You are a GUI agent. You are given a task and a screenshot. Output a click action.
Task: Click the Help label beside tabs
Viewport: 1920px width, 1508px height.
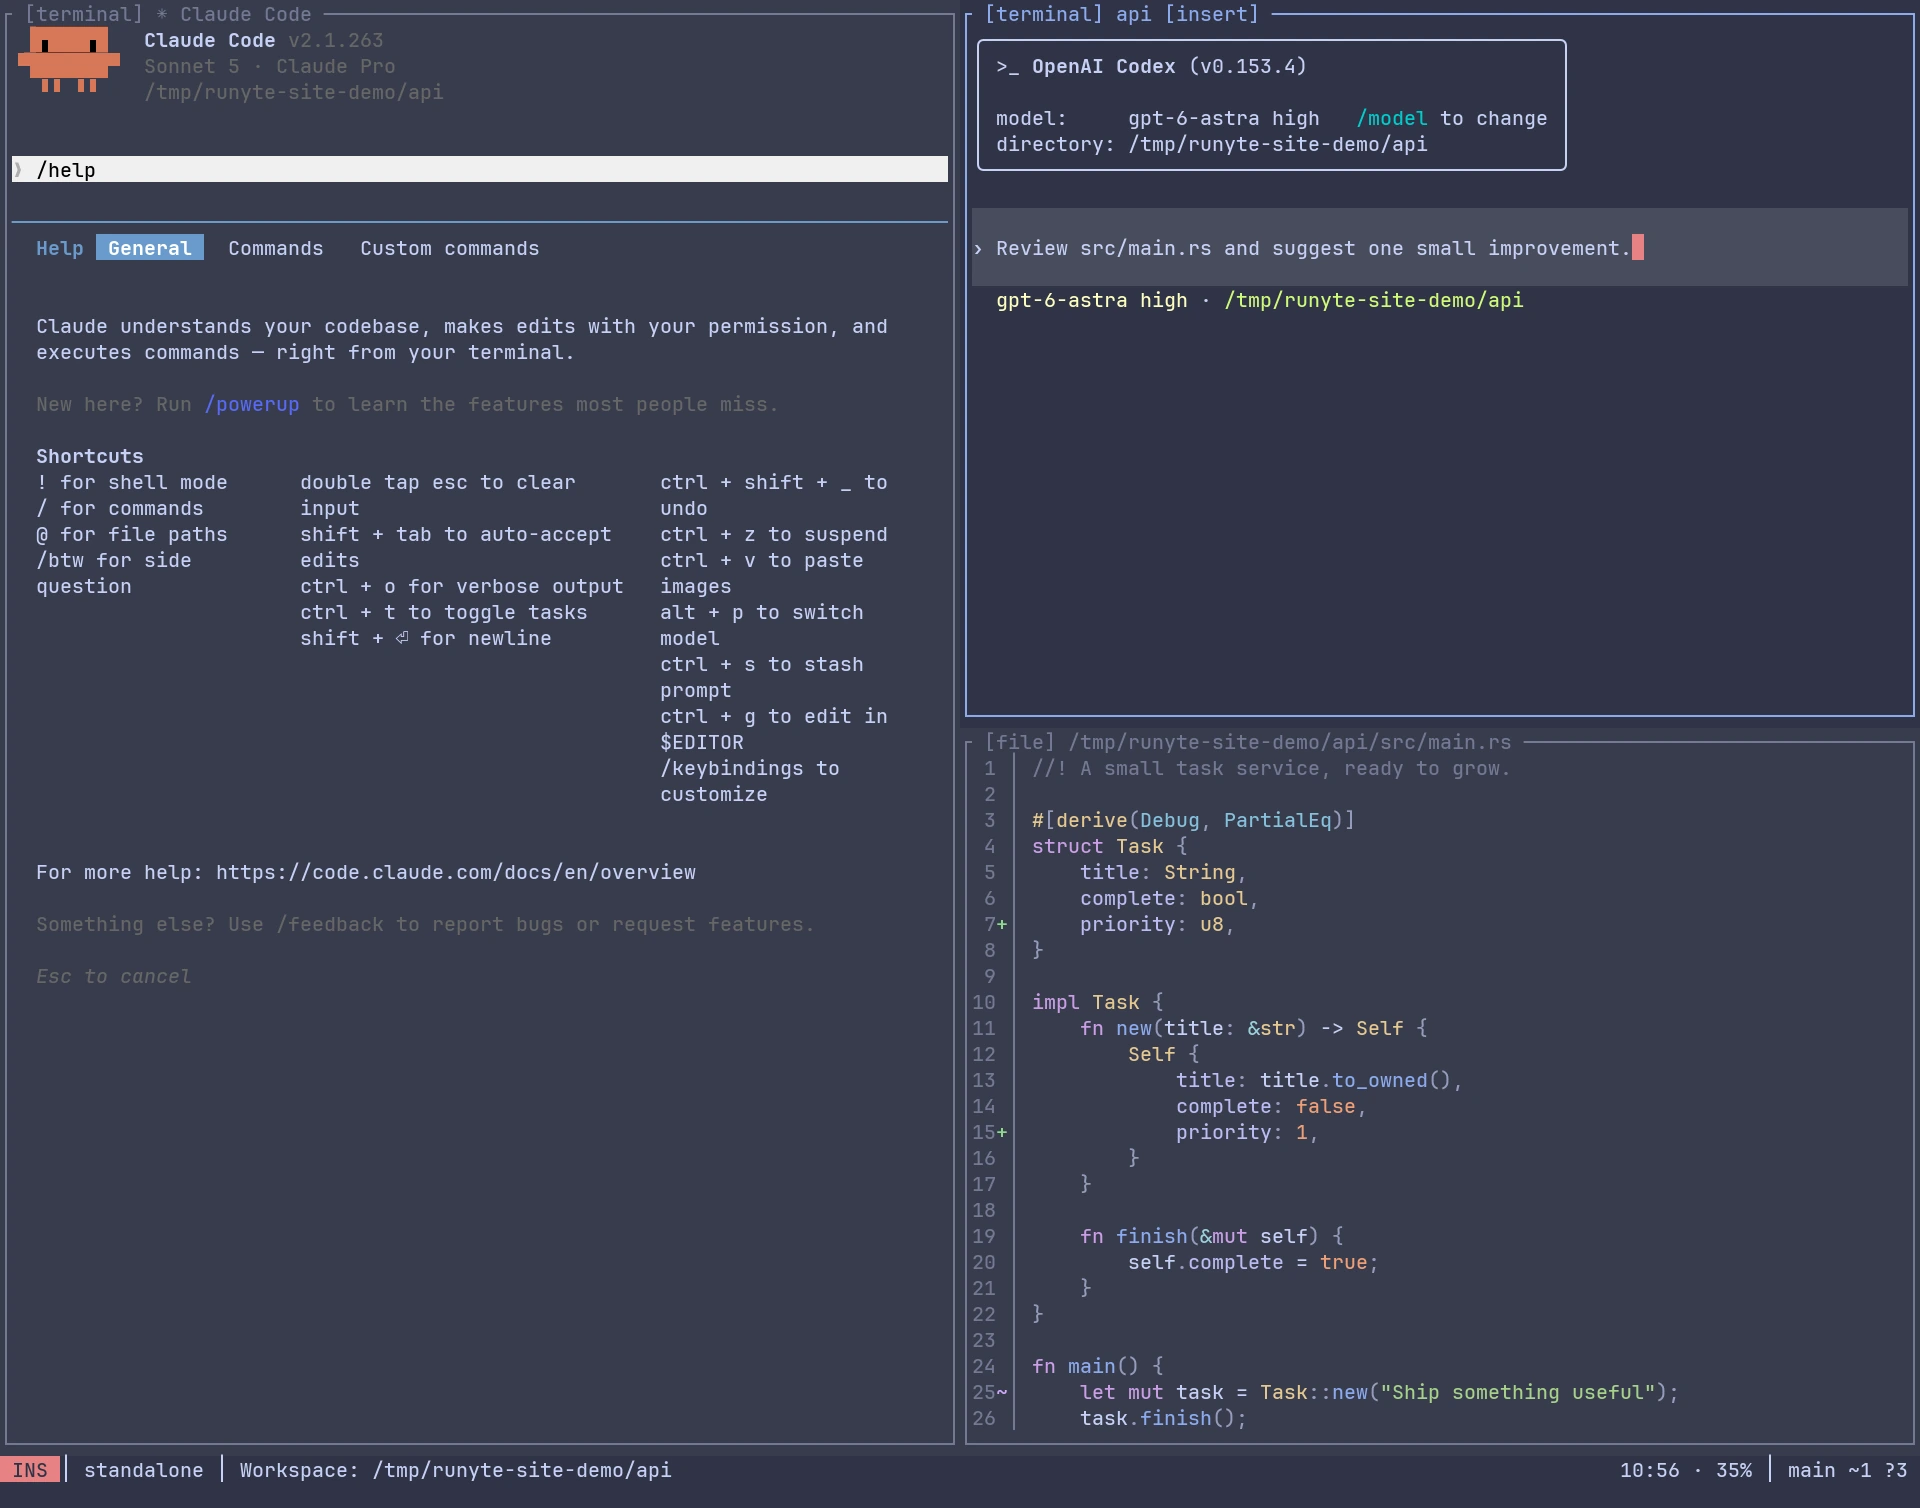click(x=60, y=248)
